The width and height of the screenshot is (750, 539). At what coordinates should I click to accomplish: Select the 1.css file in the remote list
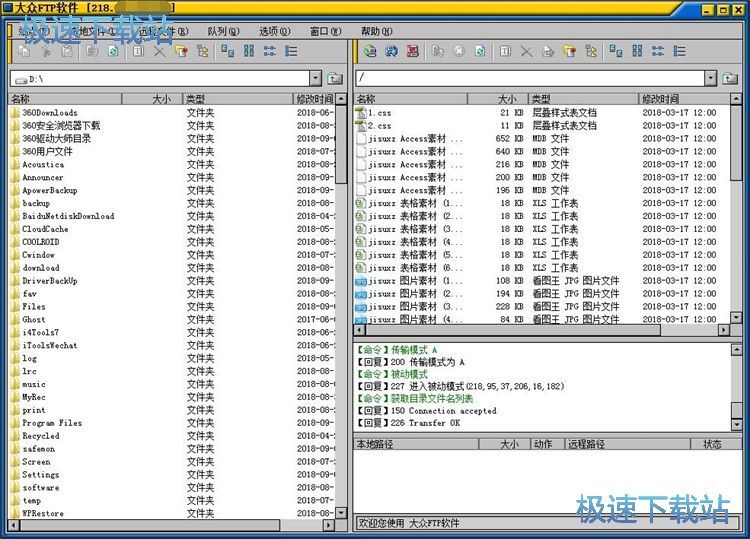click(379, 113)
